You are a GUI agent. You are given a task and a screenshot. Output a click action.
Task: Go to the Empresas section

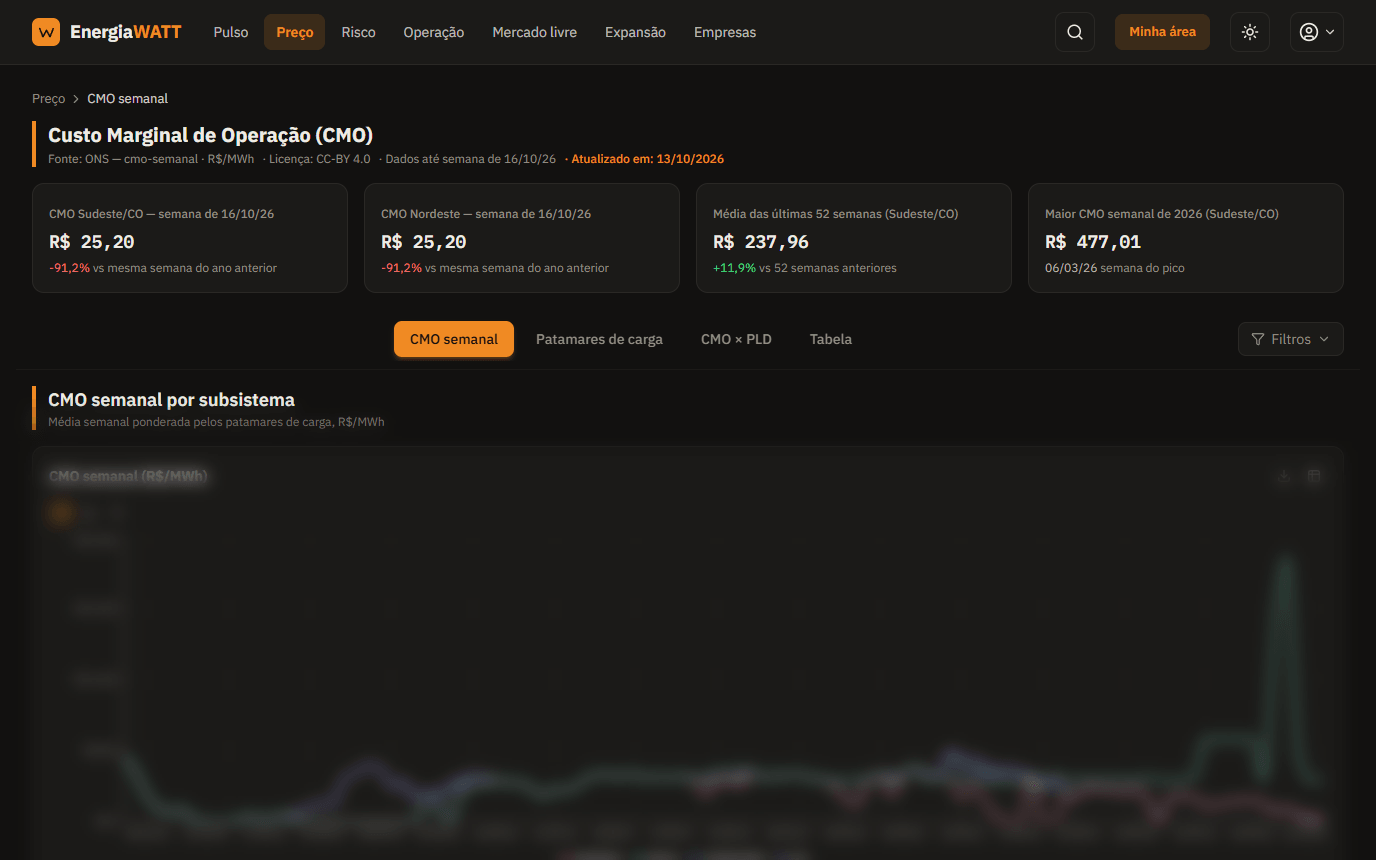click(725, 32)
